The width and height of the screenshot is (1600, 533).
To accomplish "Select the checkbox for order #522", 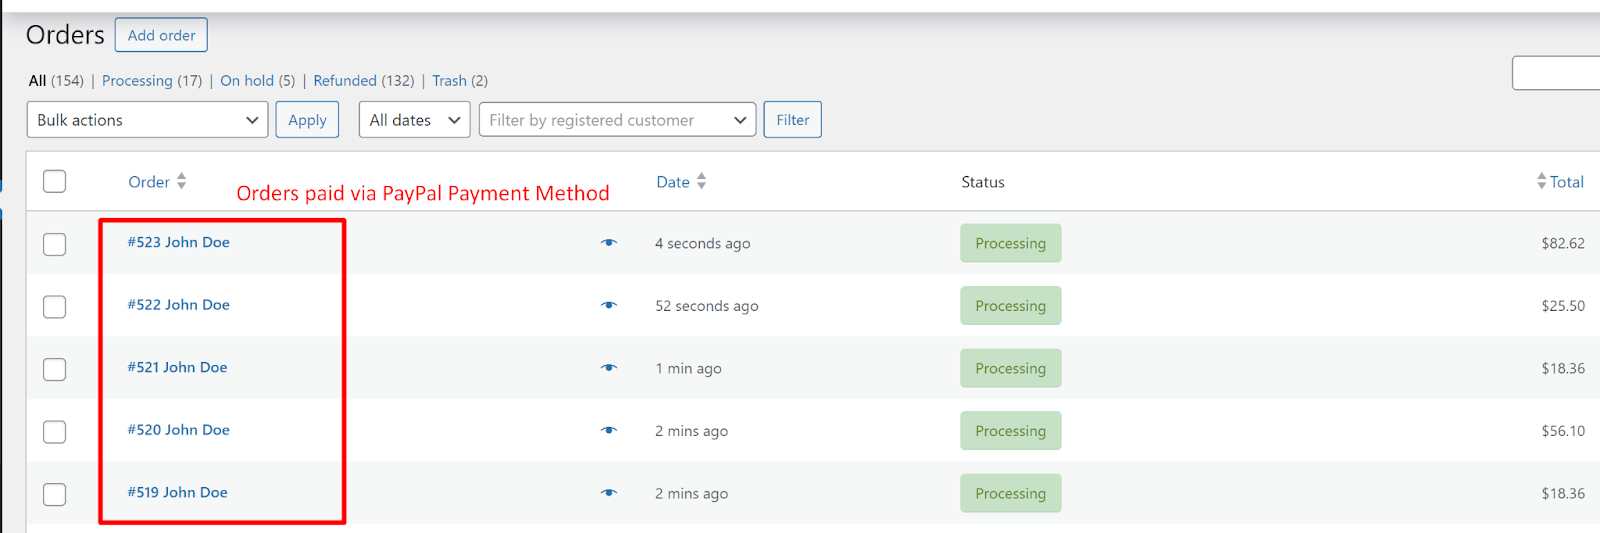I will coord(55,306).
